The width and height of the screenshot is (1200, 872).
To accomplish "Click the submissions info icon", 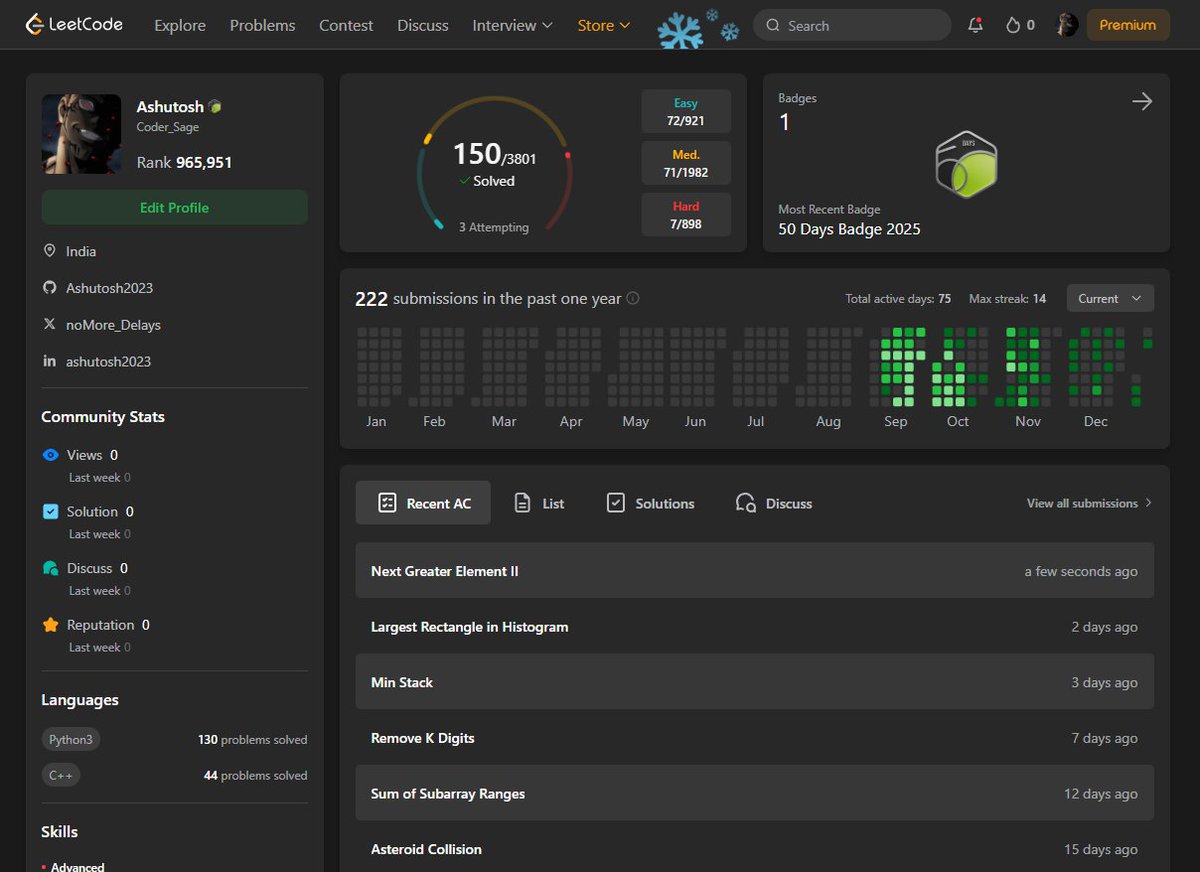I will pos(633,298).
